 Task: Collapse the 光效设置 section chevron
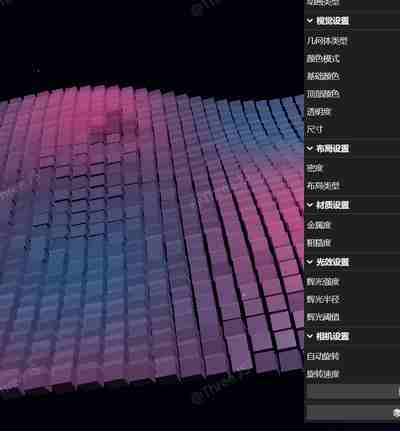[x=310, y=262]
